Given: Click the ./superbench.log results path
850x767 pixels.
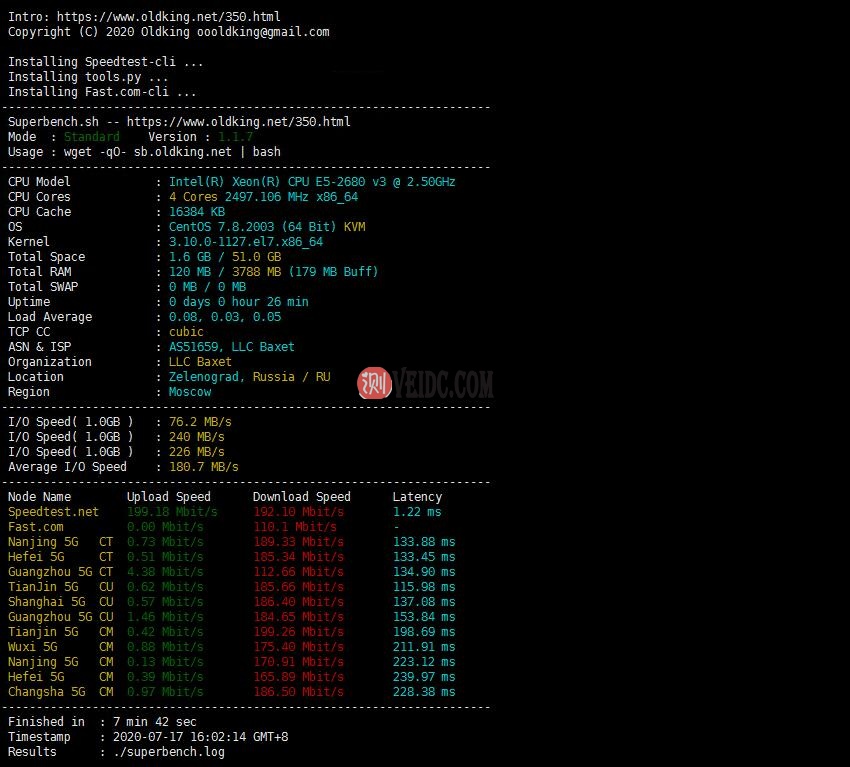Looking at the screenshot, I should pyautogui.click(x=162, y=752).
